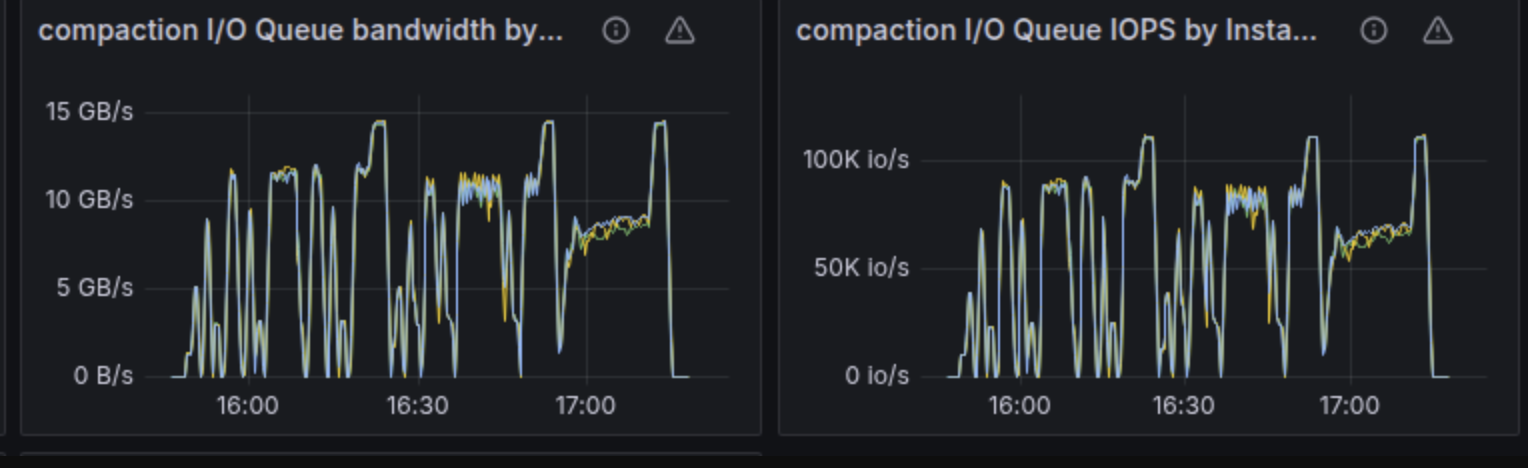1528x468 pixels.
Task: Open IOPS panel description info icon
Action: coord(1374,31)
